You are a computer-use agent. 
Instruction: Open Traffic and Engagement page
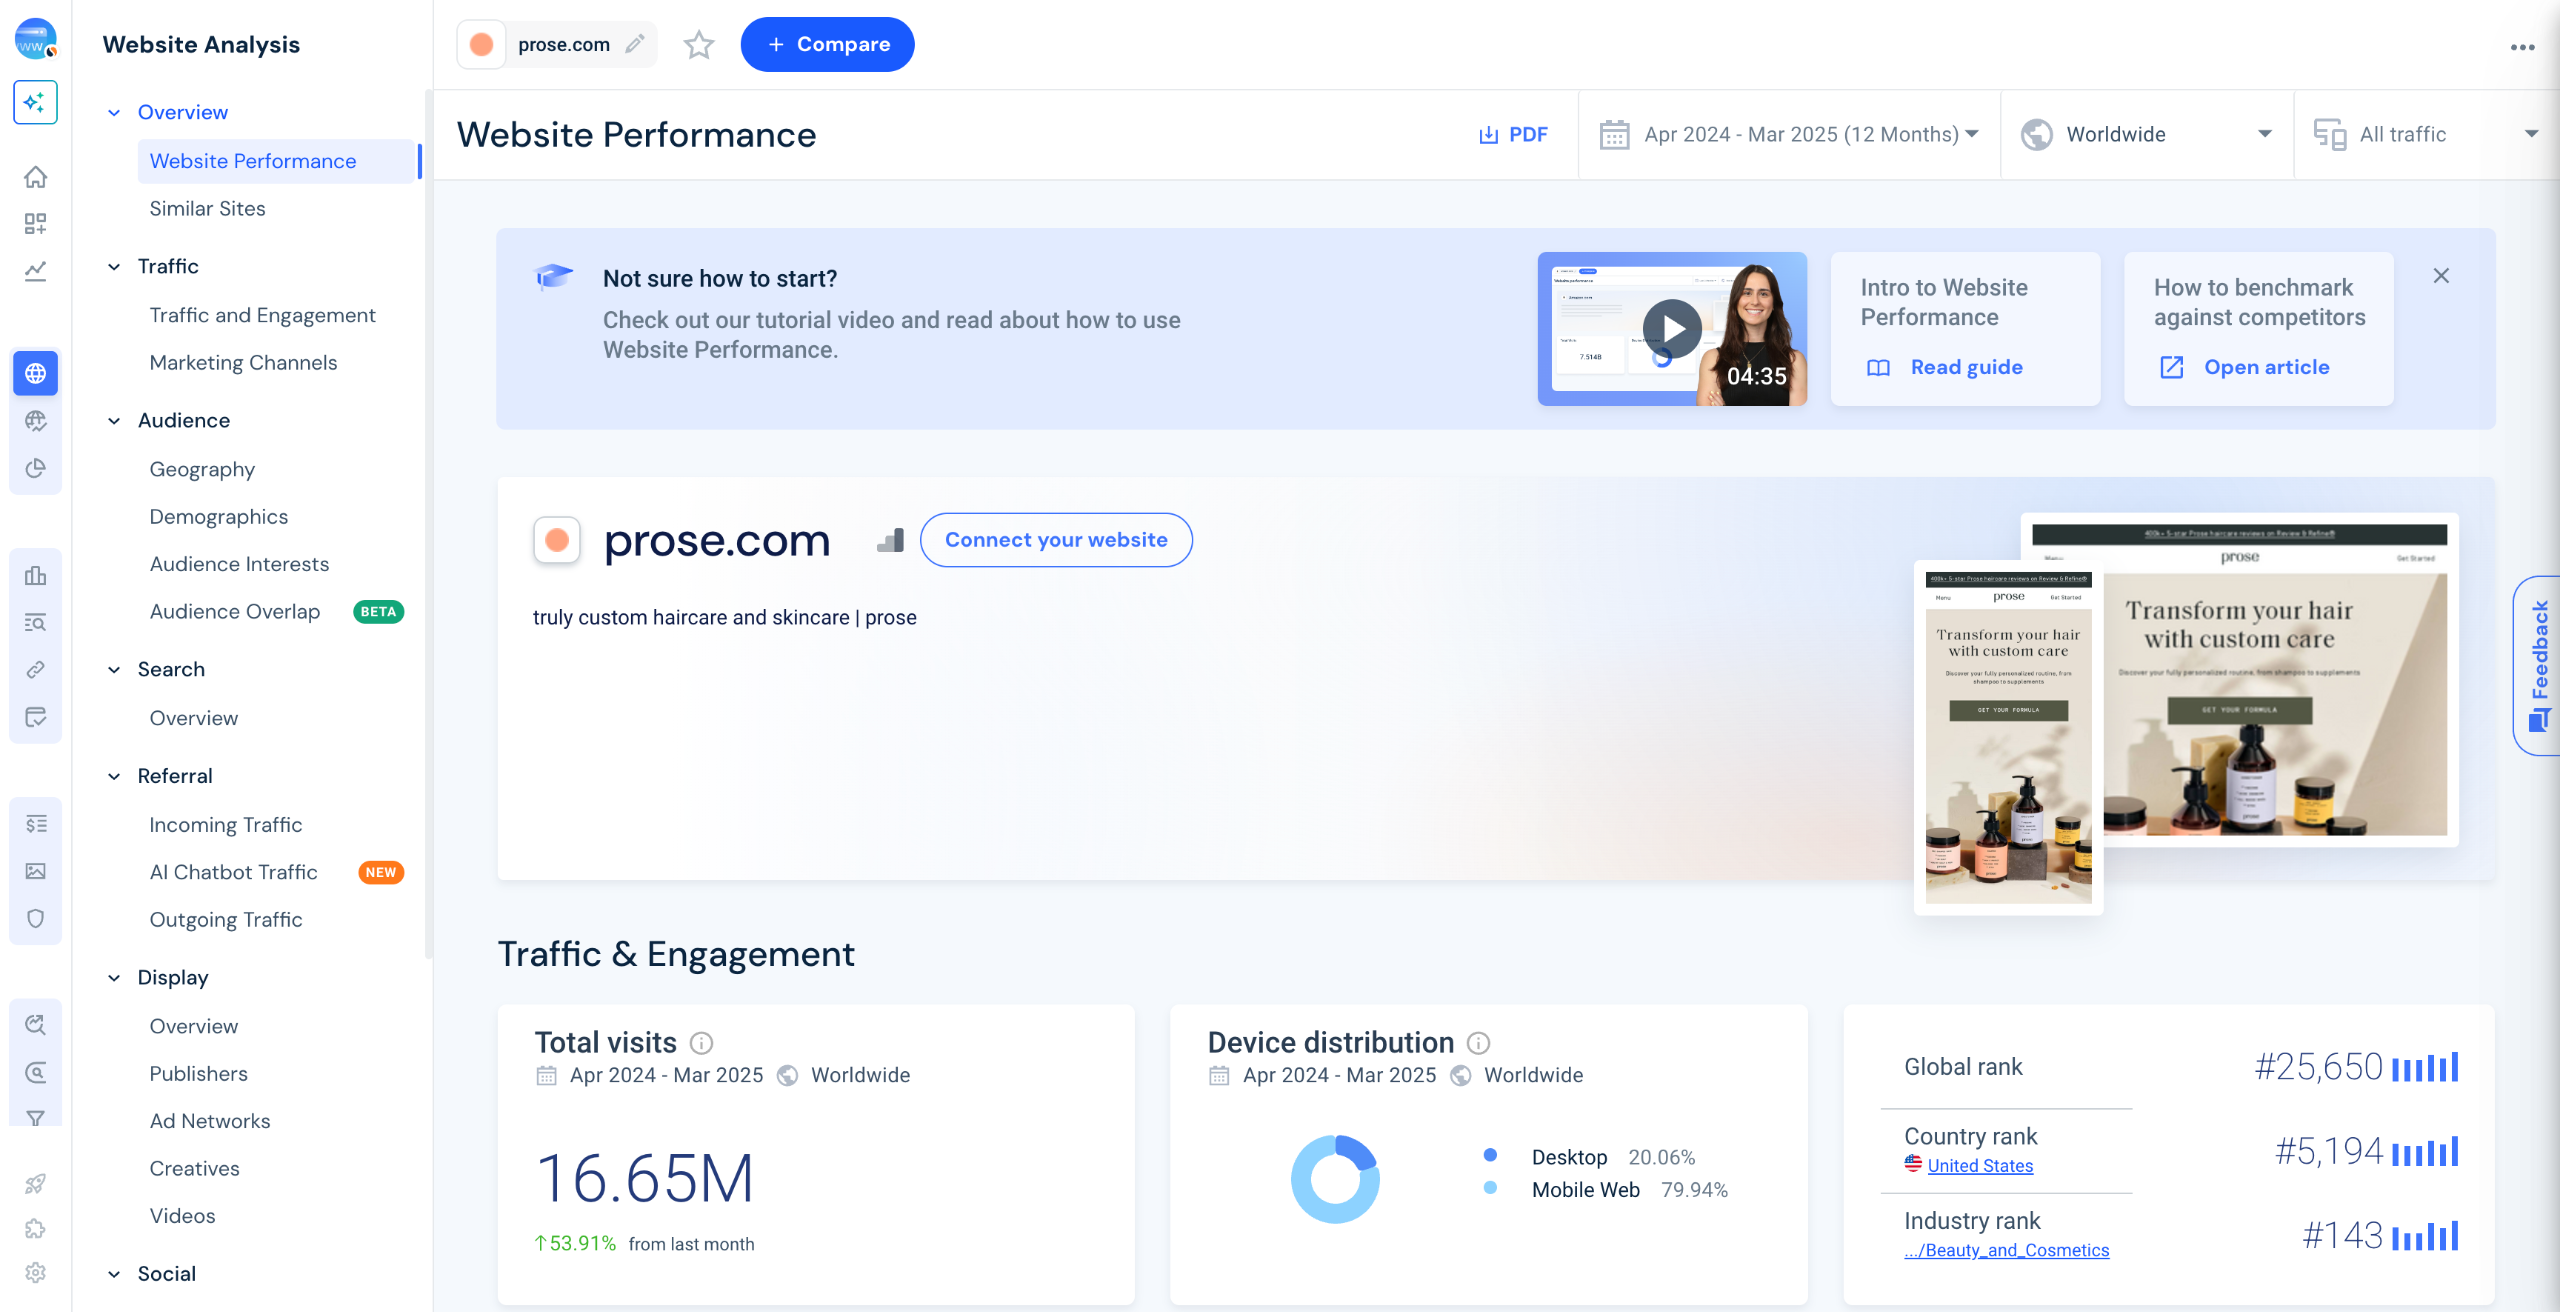tap(262, 315)
